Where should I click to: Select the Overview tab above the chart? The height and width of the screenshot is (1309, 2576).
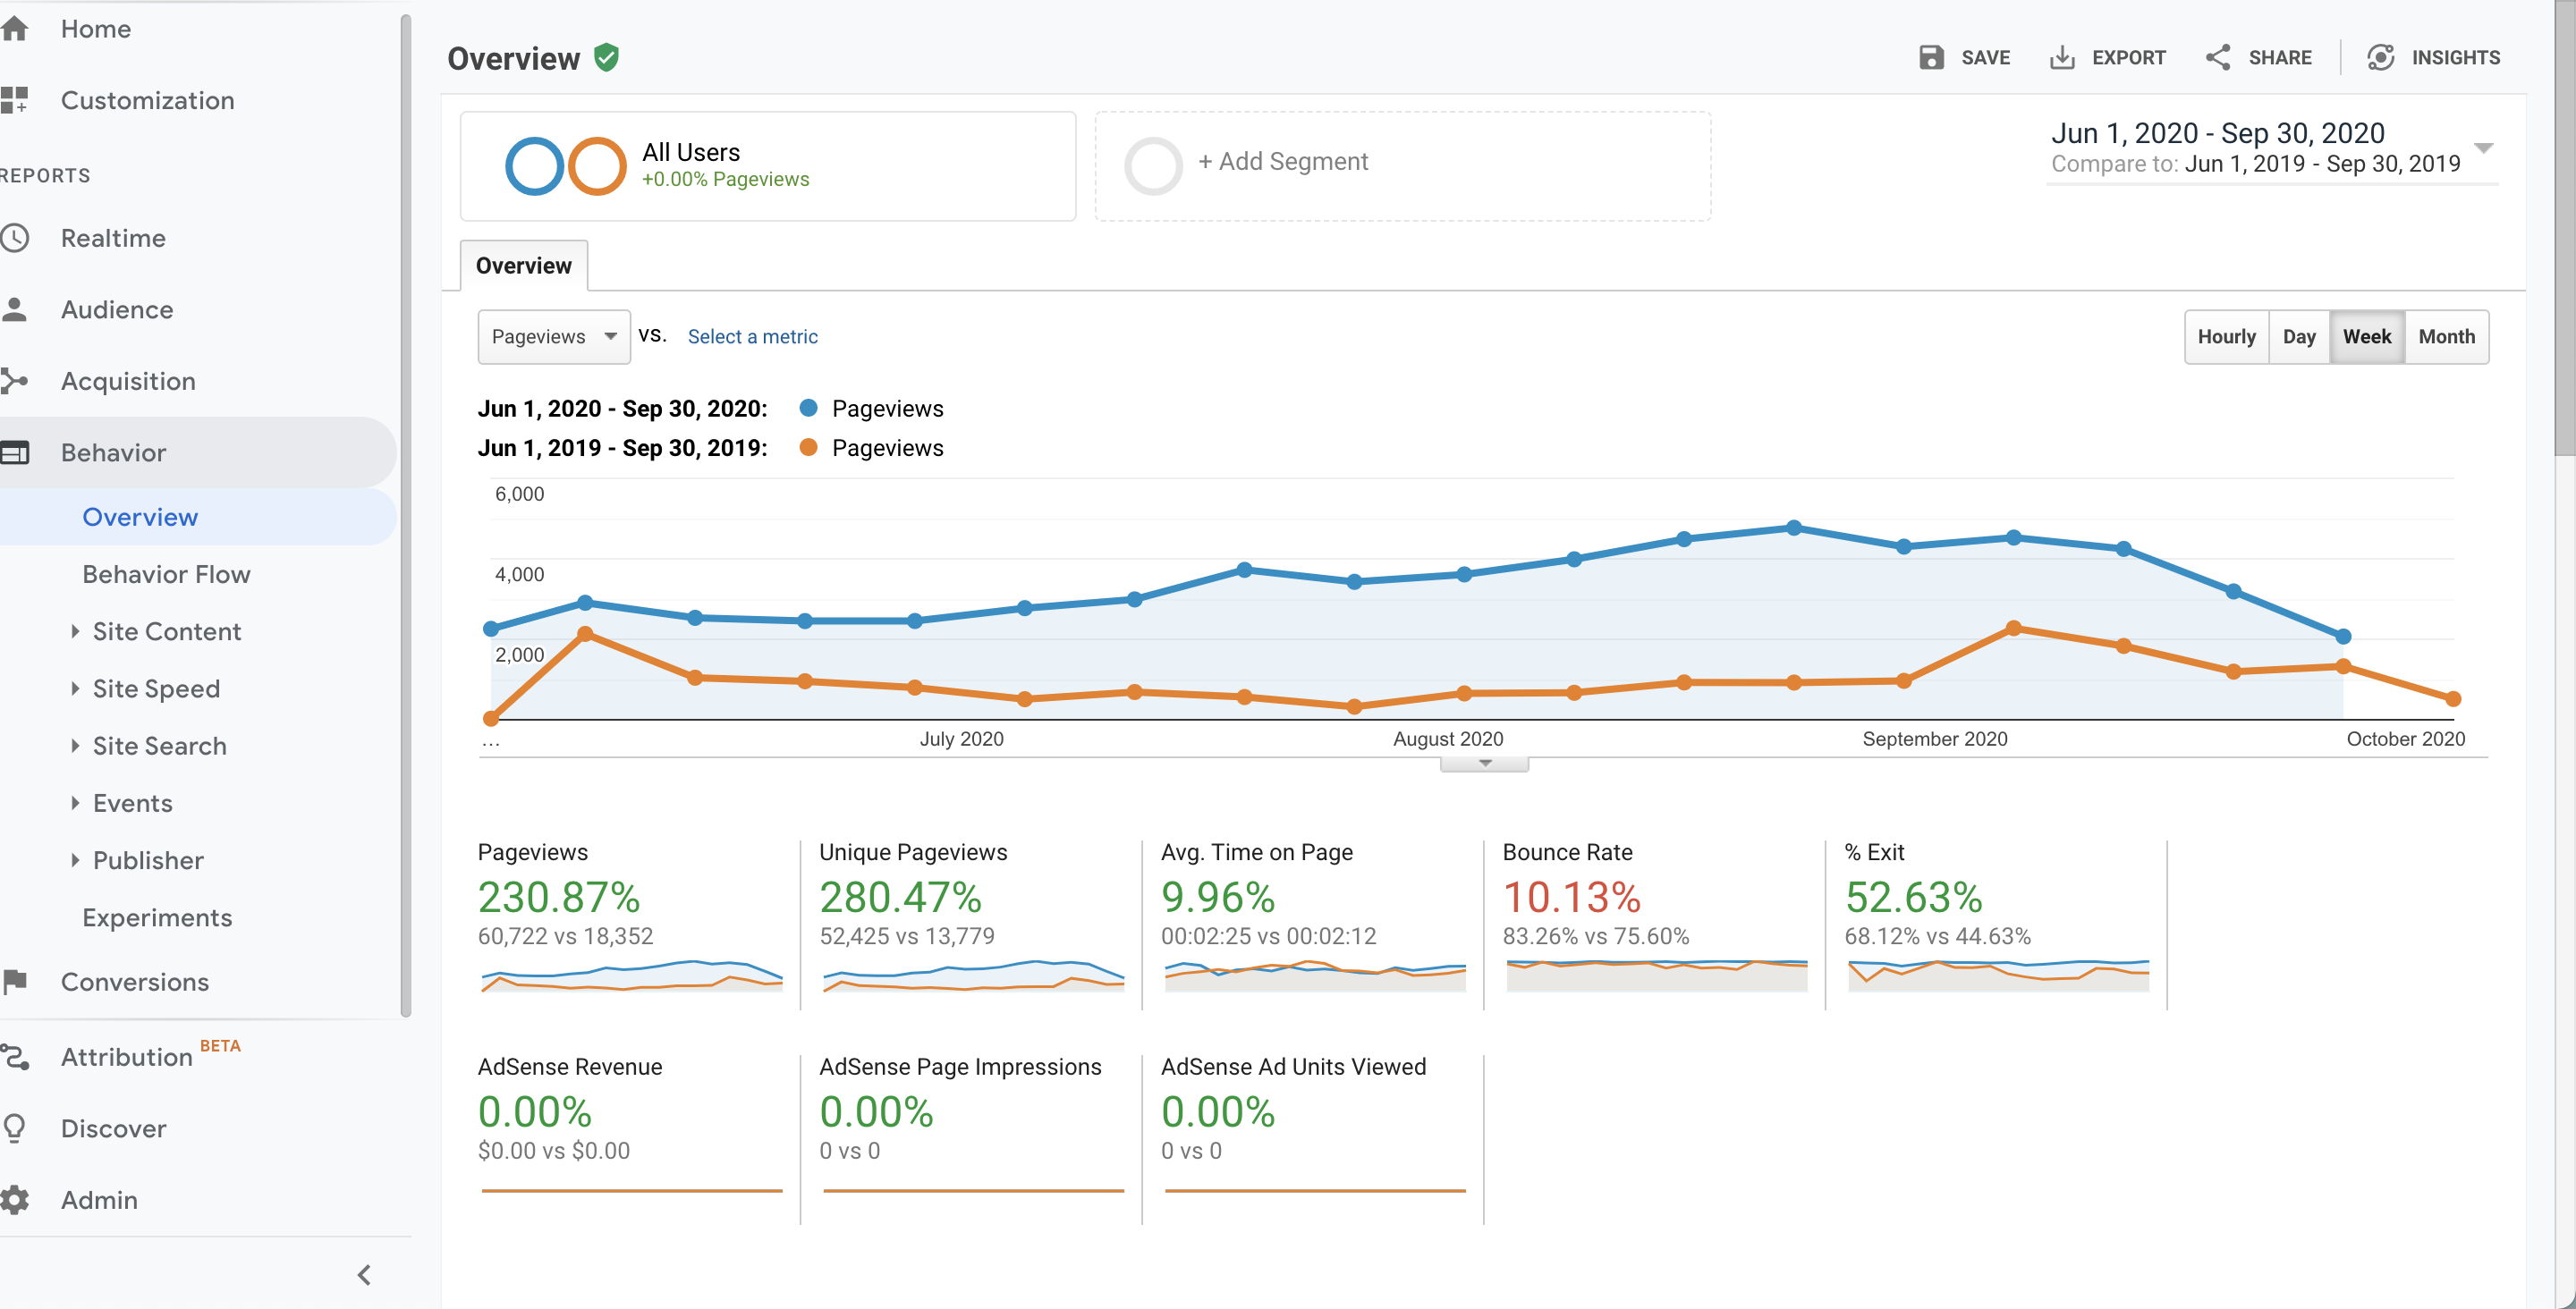click(x=524, y=266)
